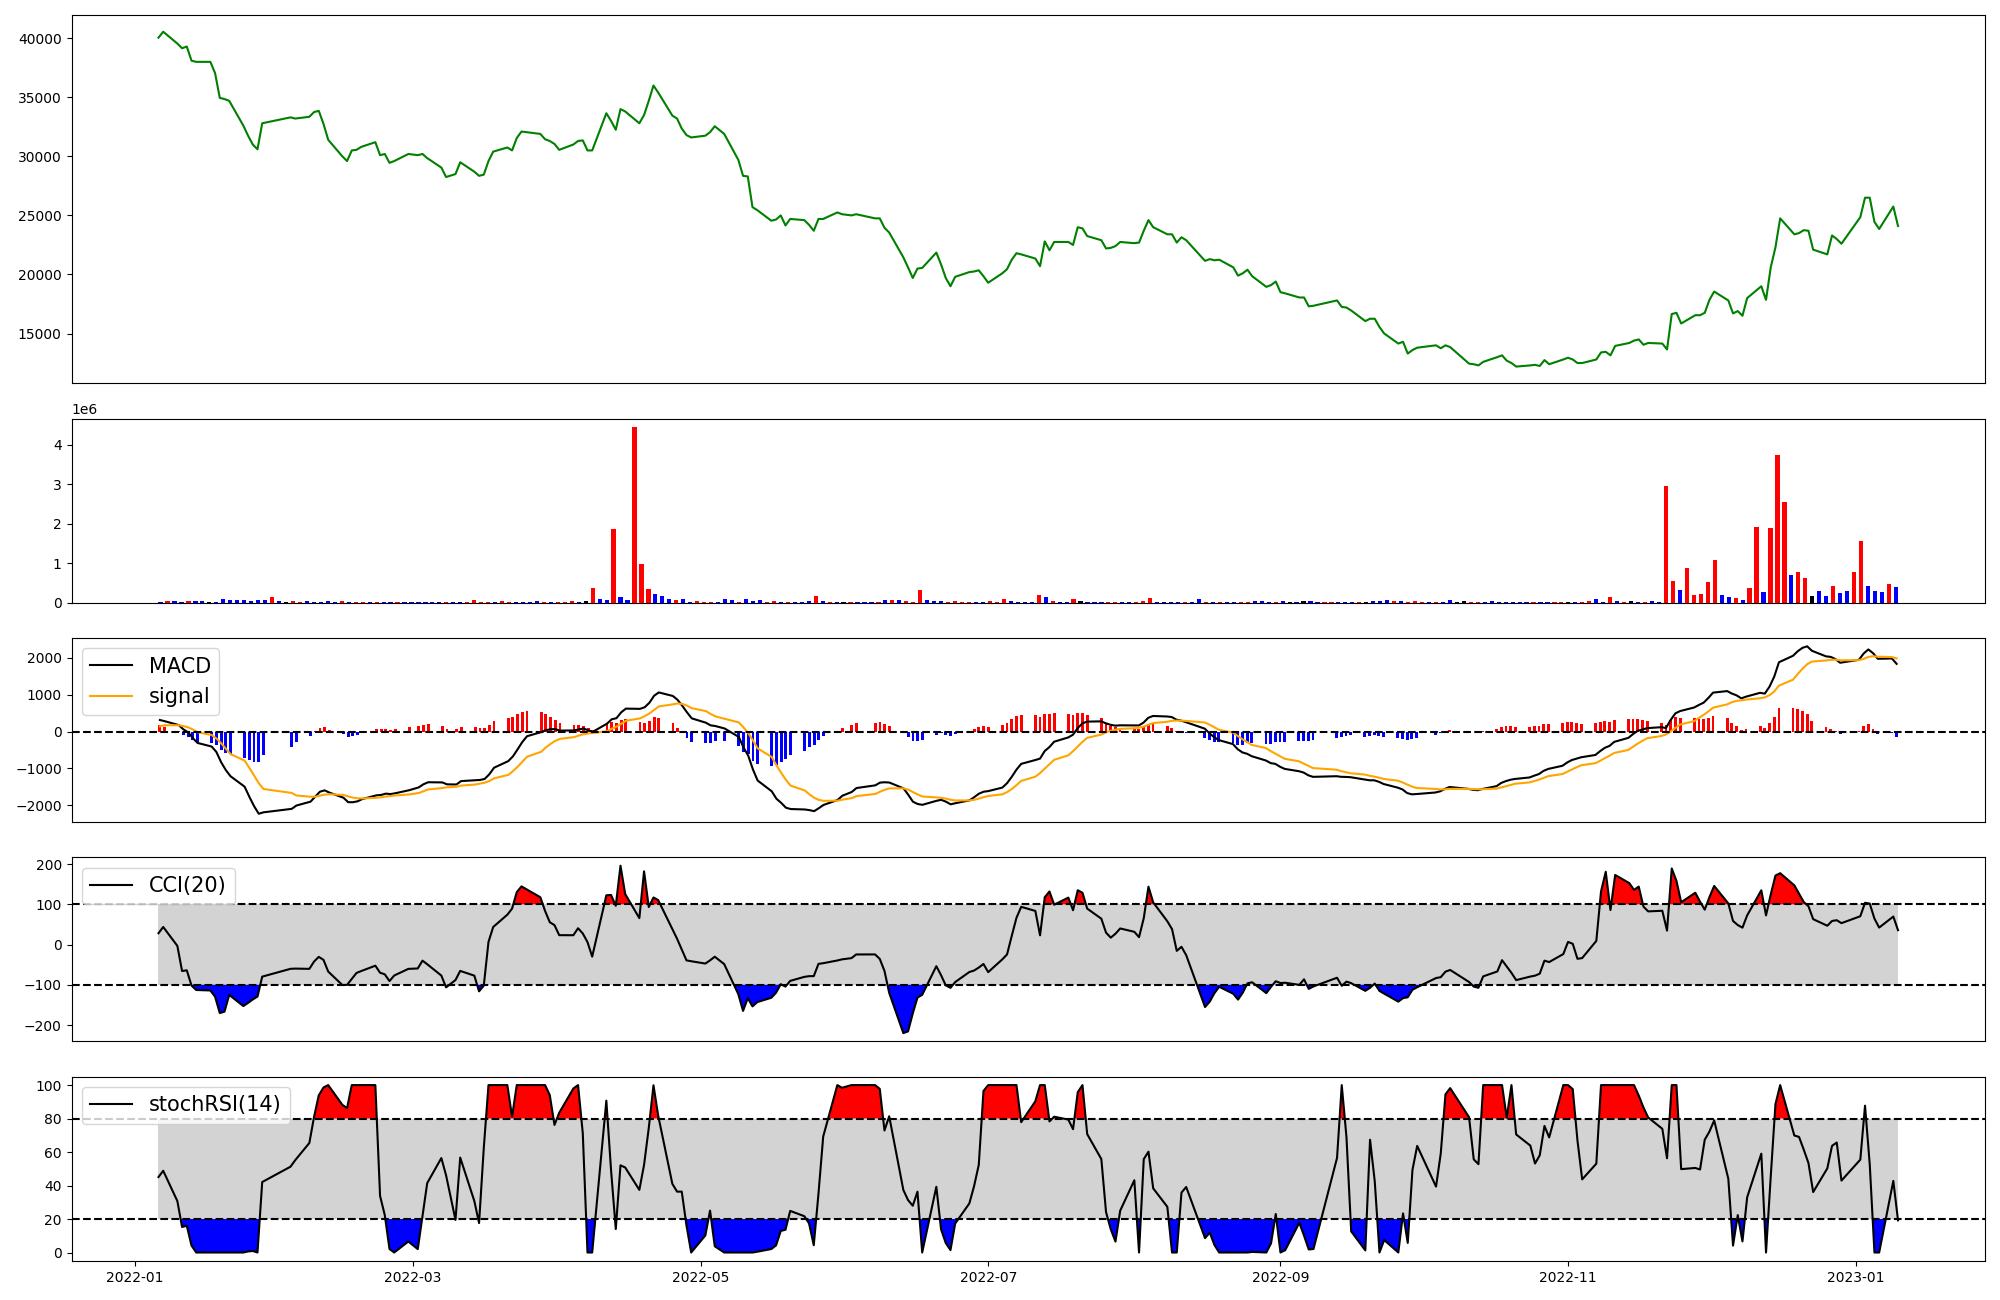The height and width of the screenshot is (1300, 2000).
Task: Click the 200 CCI axis label
Action: (x=50, y=865)
